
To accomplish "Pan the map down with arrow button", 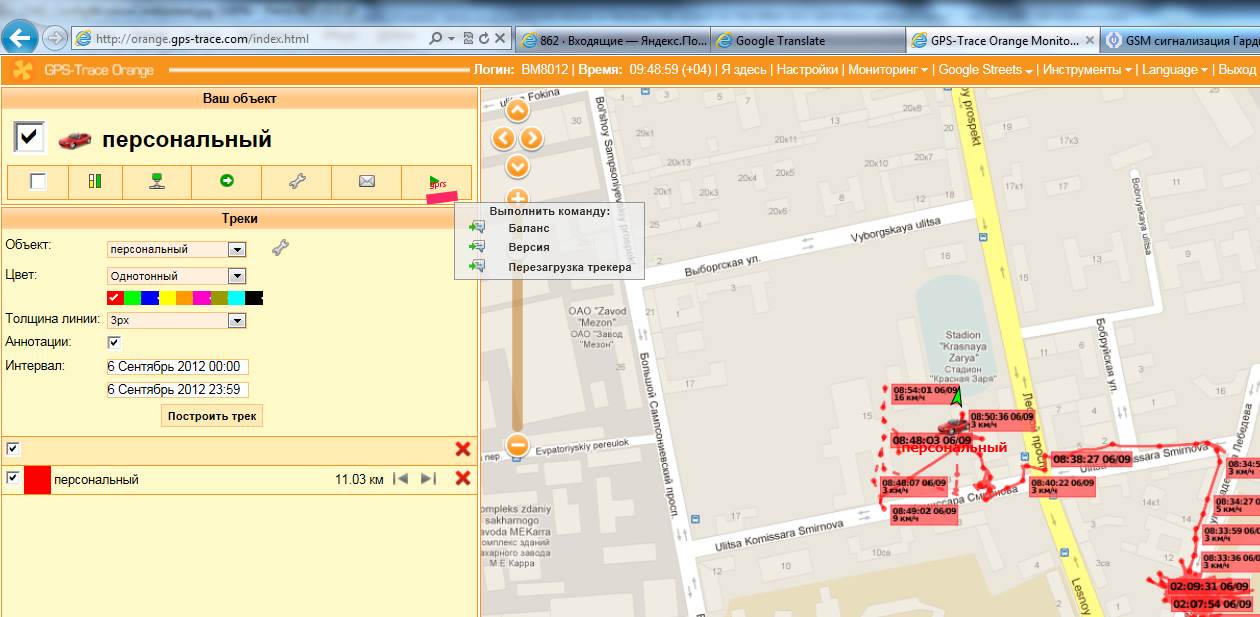I will point(517,166).
